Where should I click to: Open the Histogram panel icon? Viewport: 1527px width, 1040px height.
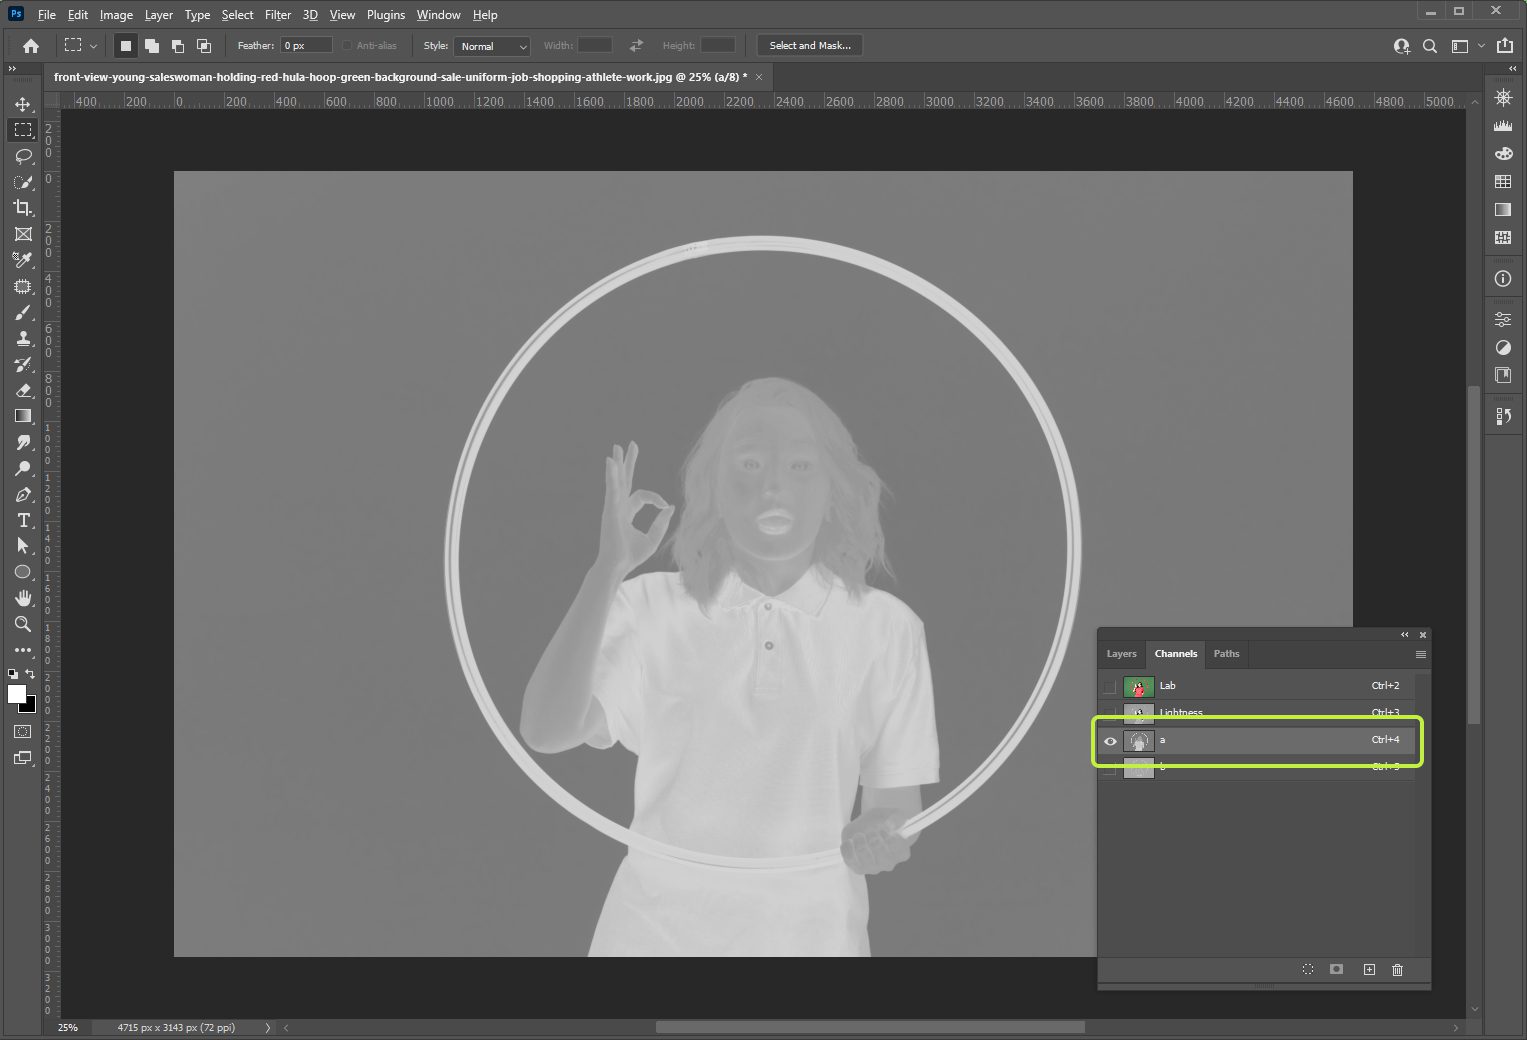tap(1503, 126)
